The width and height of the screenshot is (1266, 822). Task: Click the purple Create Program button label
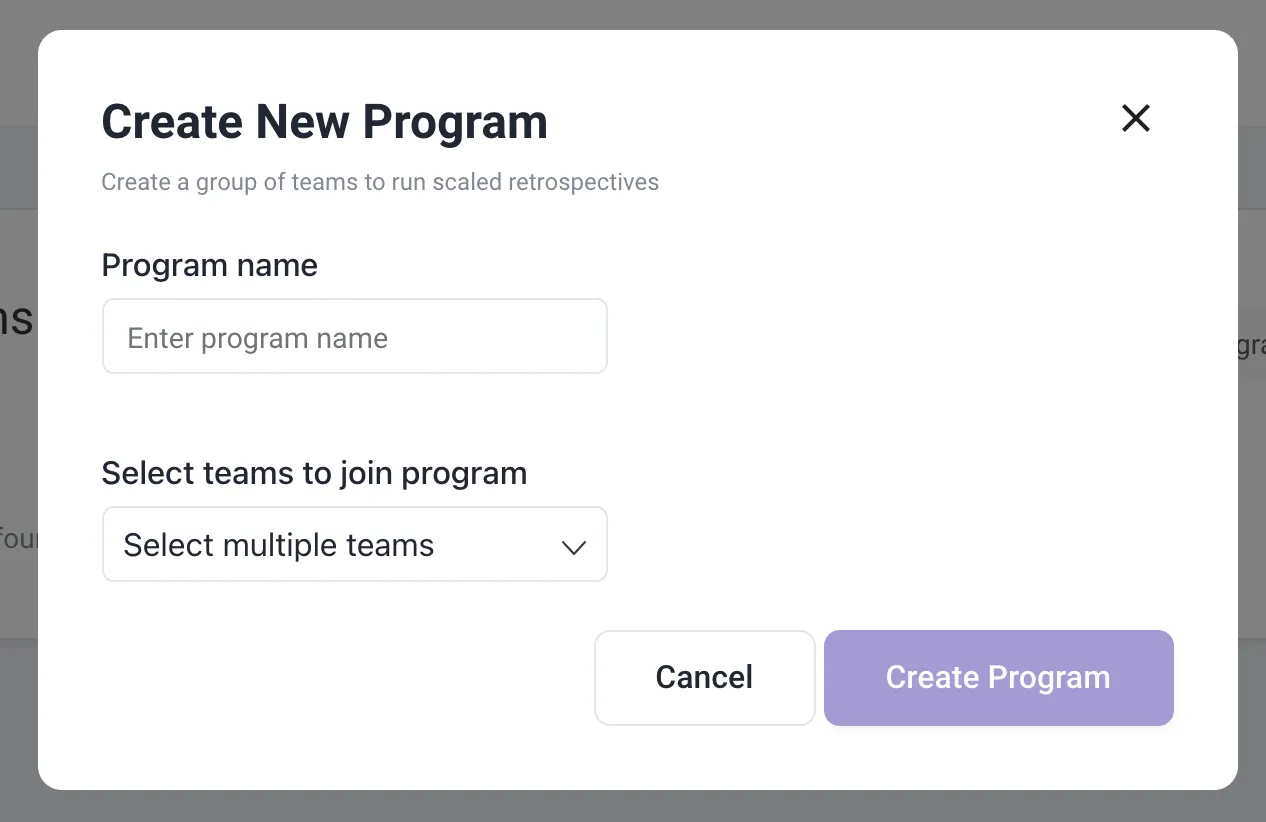998,677
